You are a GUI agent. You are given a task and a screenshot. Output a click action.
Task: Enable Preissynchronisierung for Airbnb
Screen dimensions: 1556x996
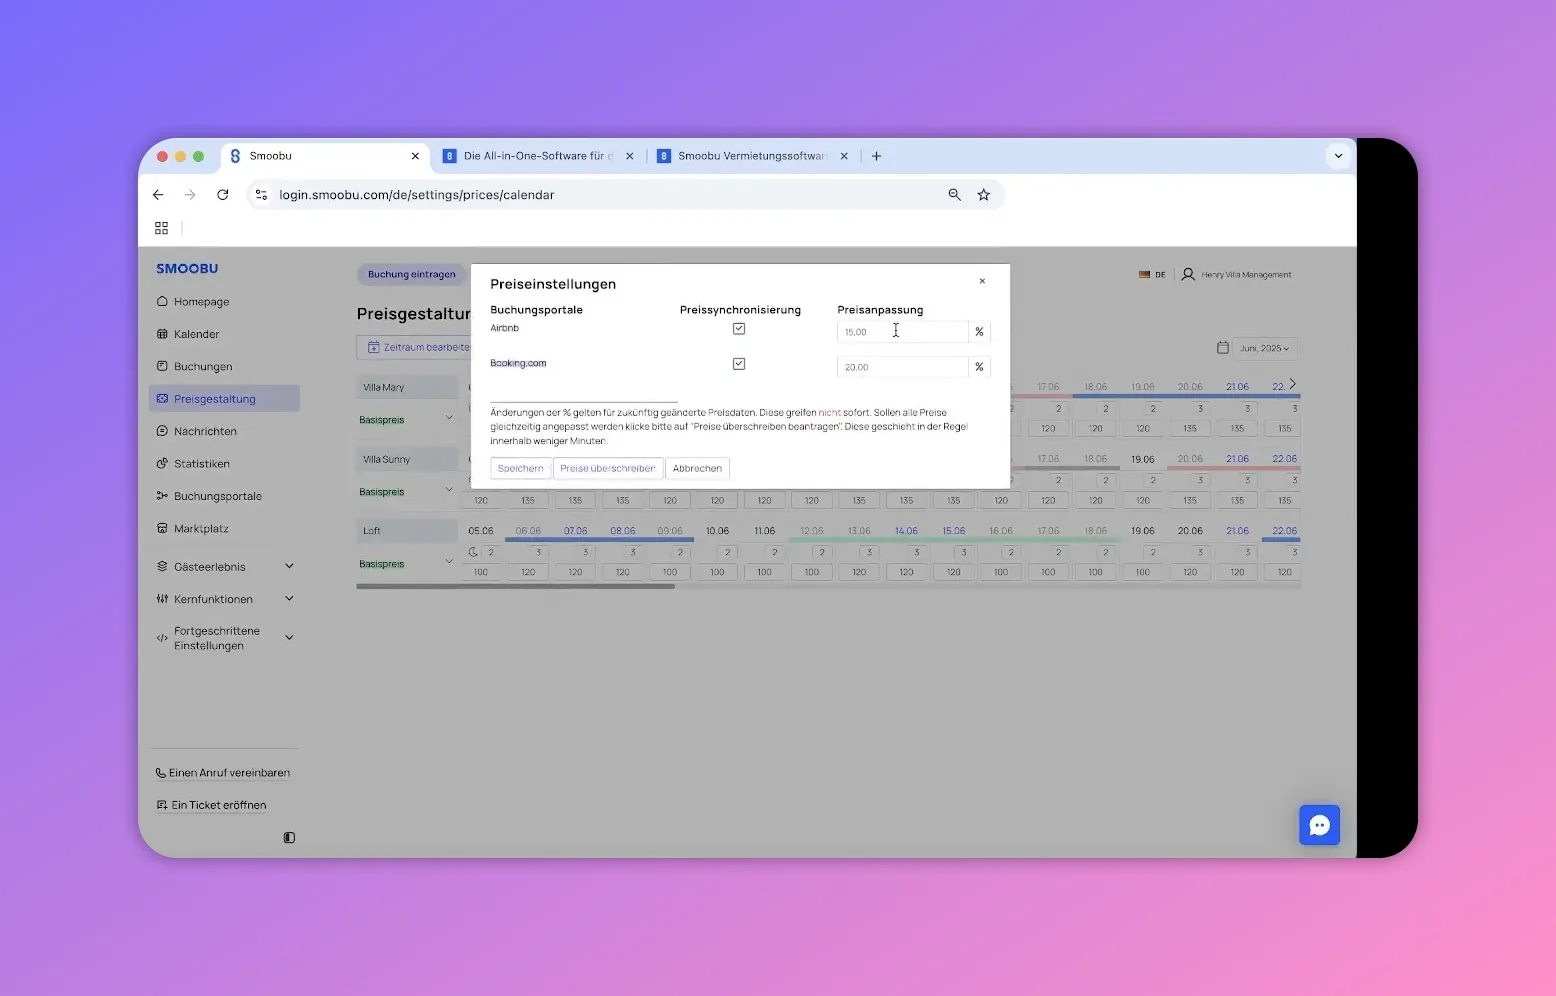[739, 328]
